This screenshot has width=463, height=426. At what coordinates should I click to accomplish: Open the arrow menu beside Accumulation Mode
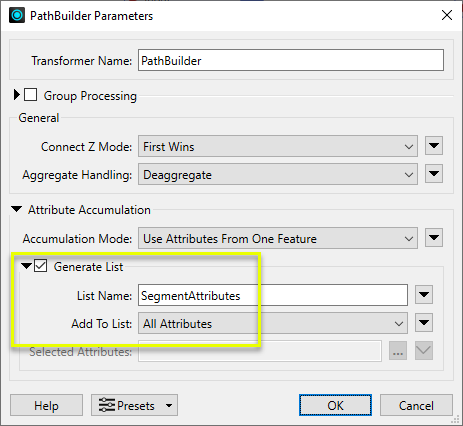point(434,238)
